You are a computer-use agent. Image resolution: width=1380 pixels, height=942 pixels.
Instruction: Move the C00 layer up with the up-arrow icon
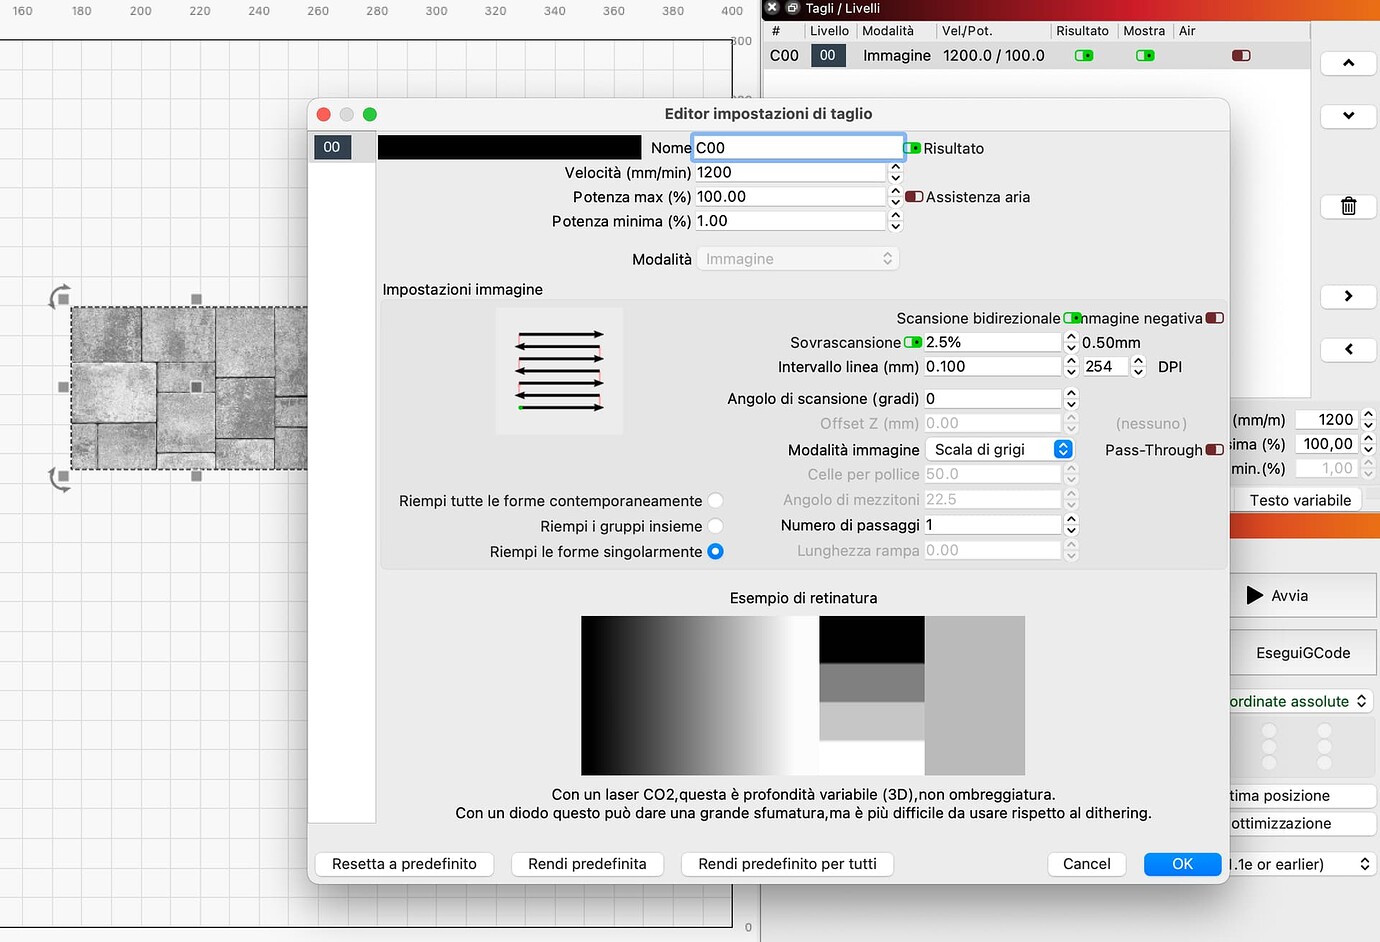click(x=1347, y=62)
